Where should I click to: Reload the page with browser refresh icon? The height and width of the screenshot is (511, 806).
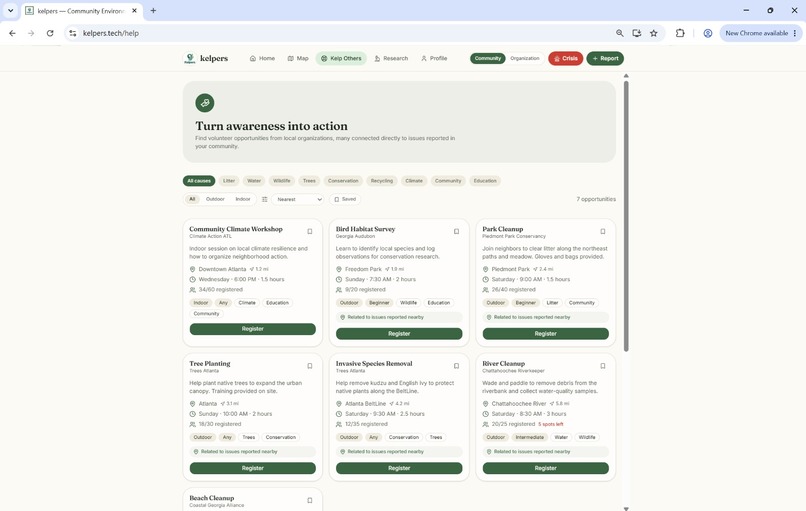50,33
